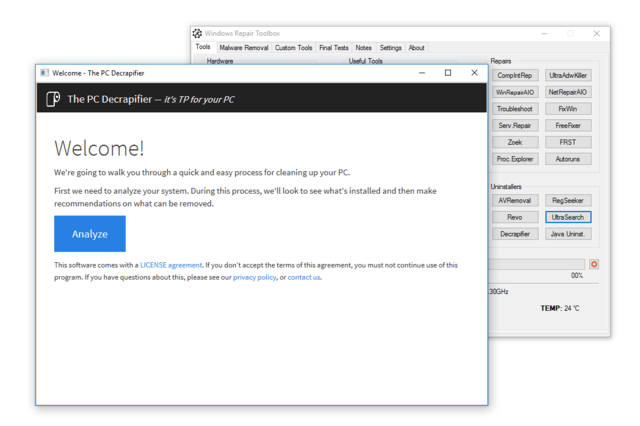Follow the contact us link

point(304,277)
